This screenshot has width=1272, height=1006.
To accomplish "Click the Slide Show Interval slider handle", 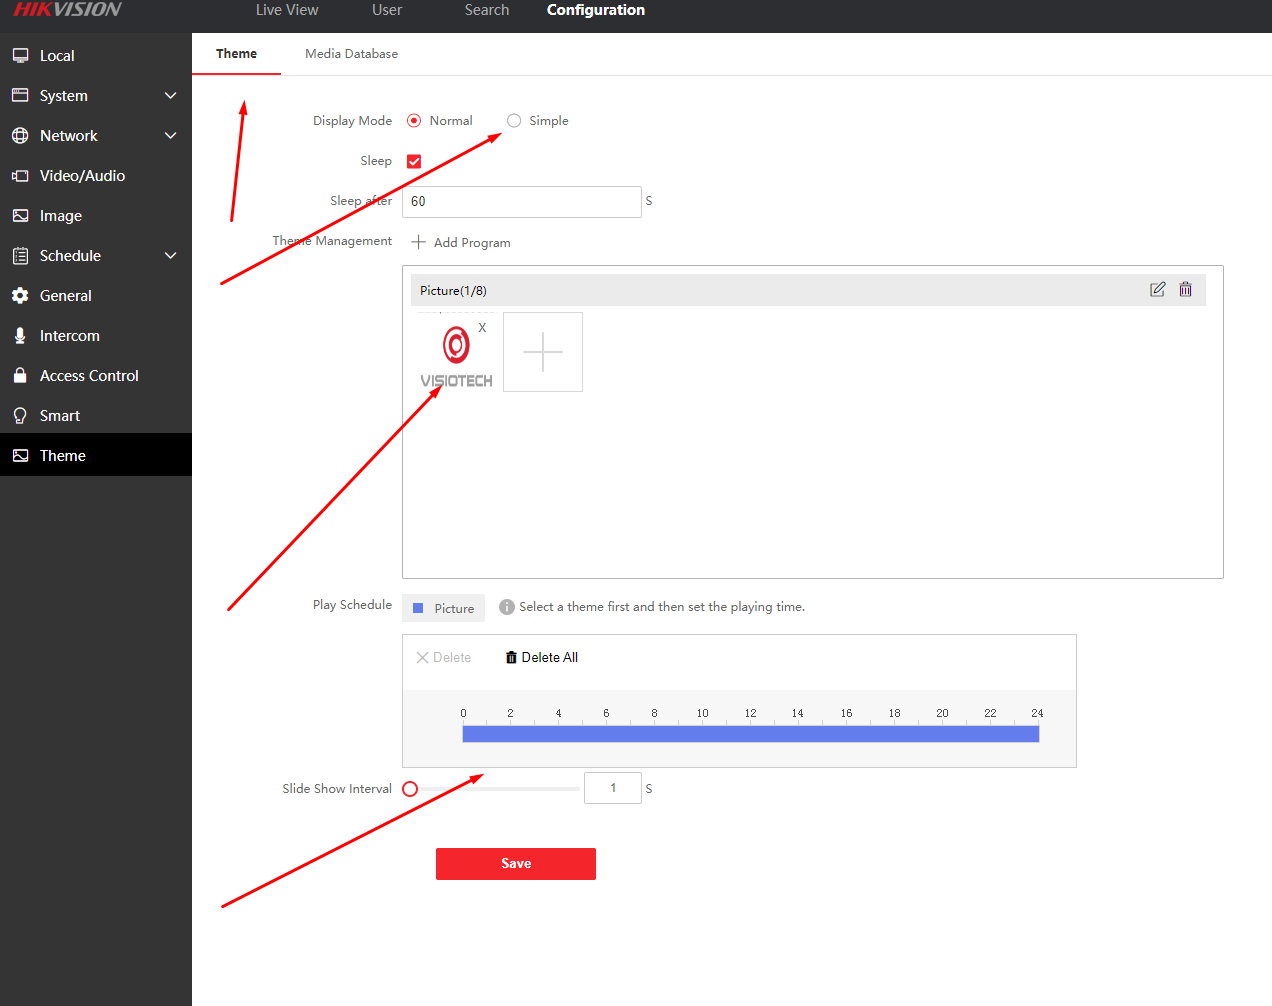I will coord(410,789).
